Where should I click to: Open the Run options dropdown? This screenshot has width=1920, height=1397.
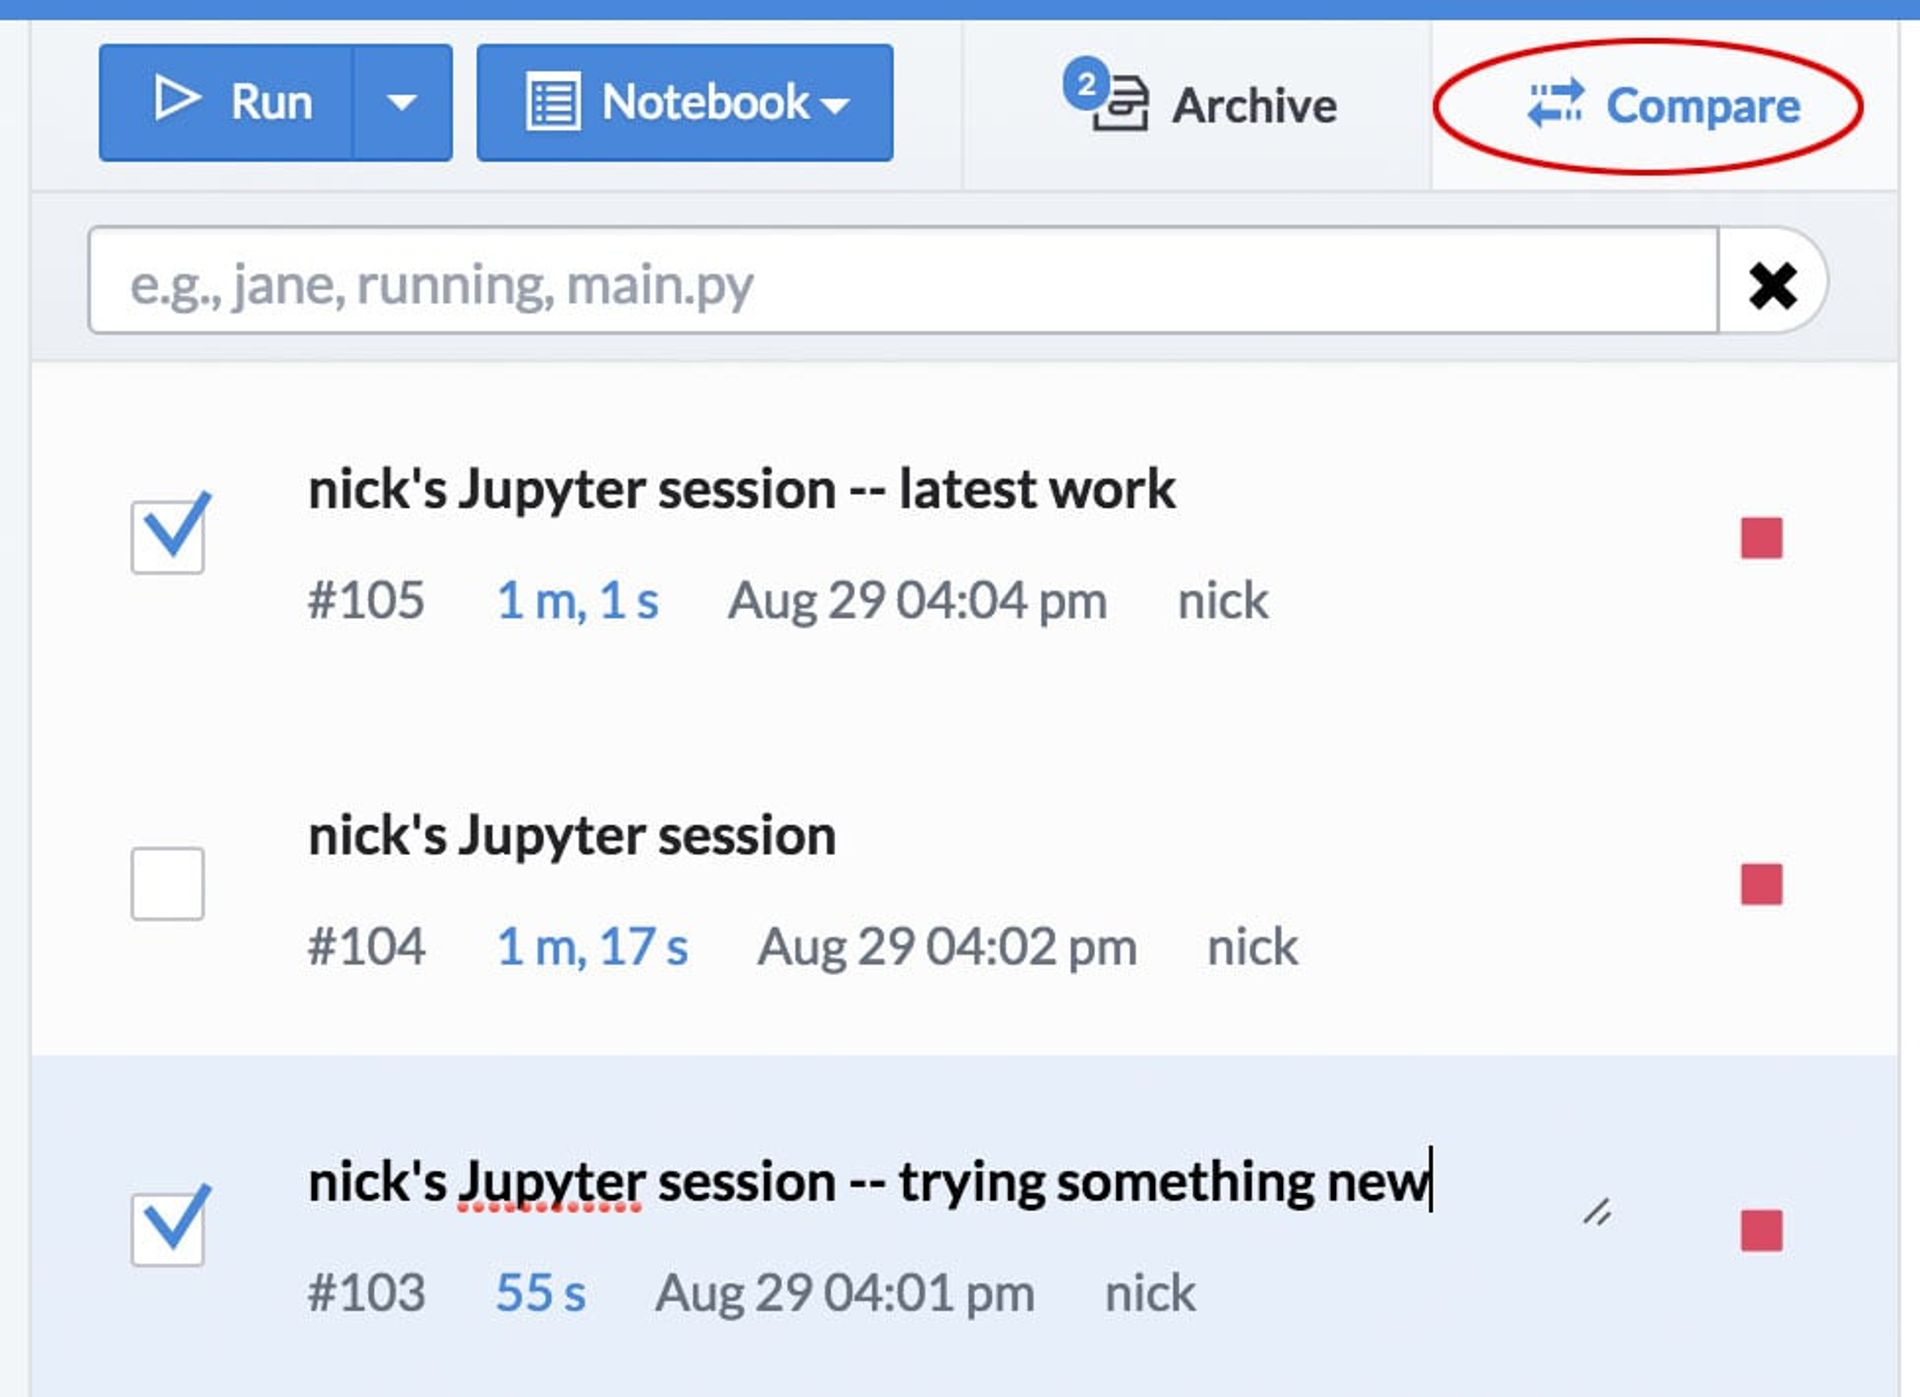400,101
